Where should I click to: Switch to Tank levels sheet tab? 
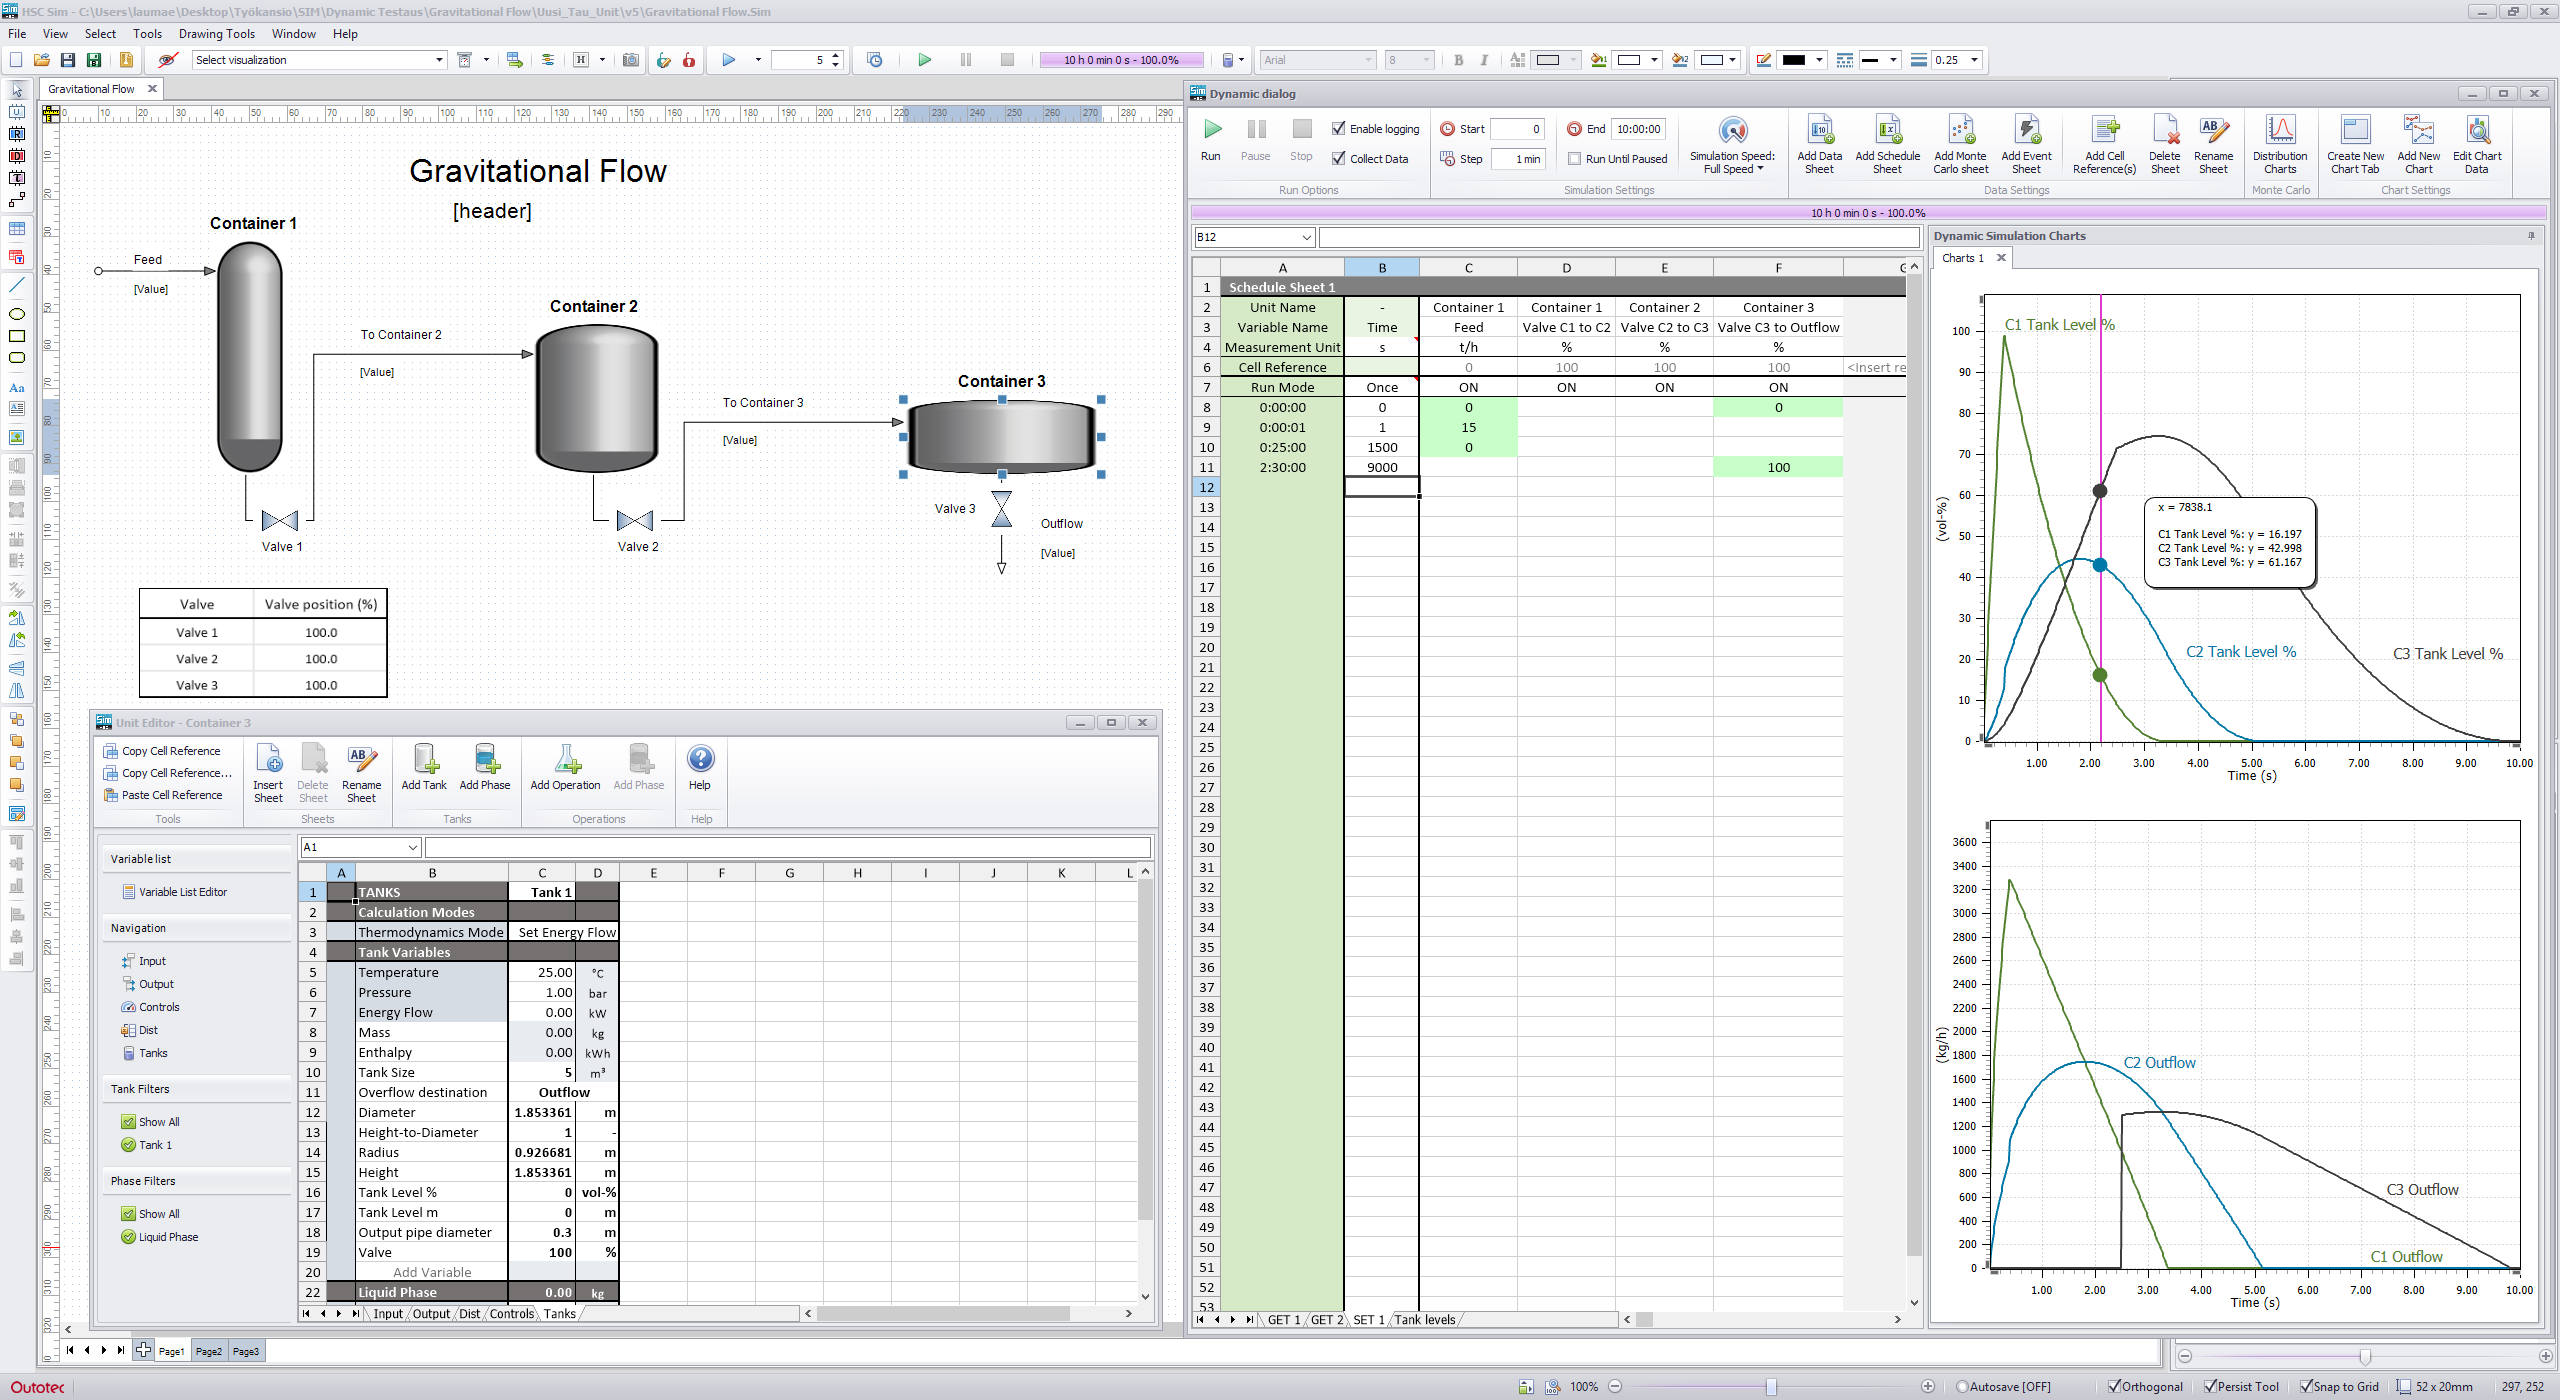click(1424, 1320)
